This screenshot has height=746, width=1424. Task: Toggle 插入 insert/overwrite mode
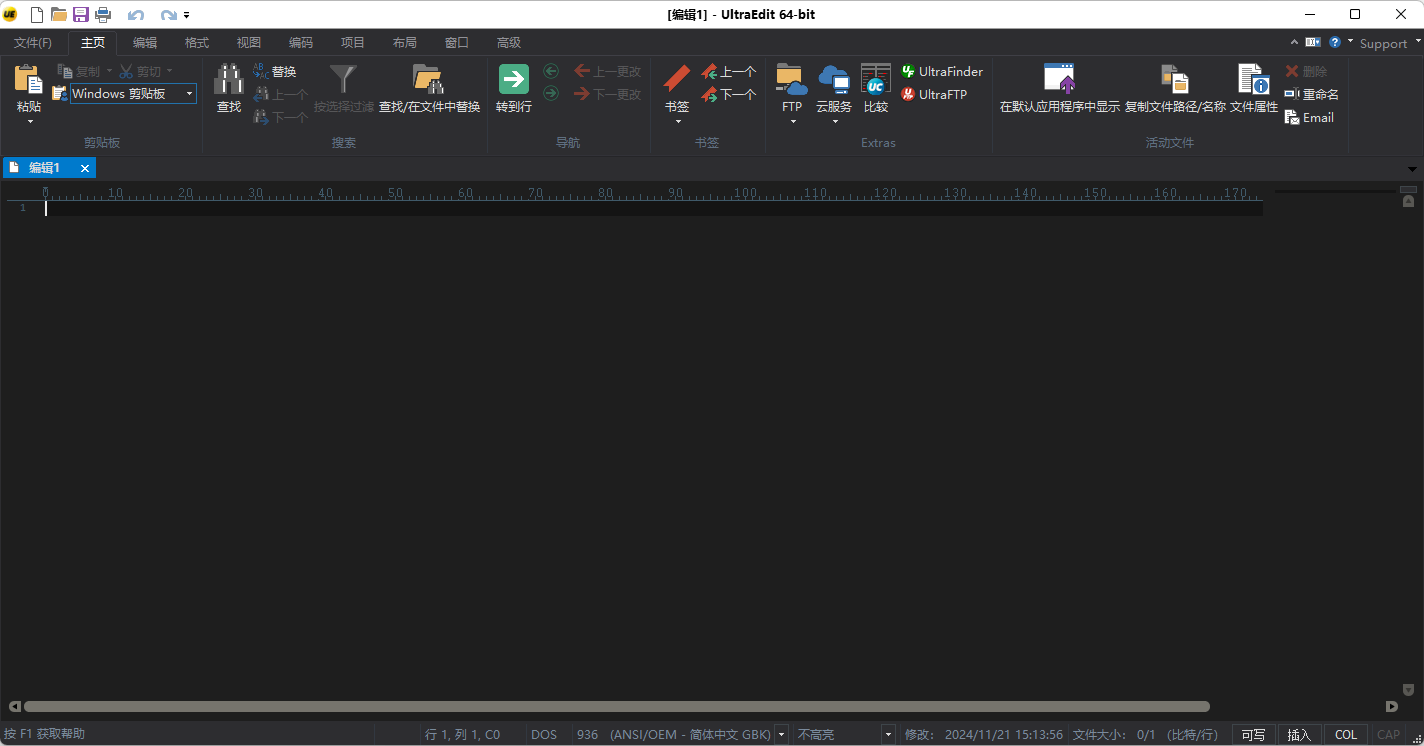point(1299,735)
